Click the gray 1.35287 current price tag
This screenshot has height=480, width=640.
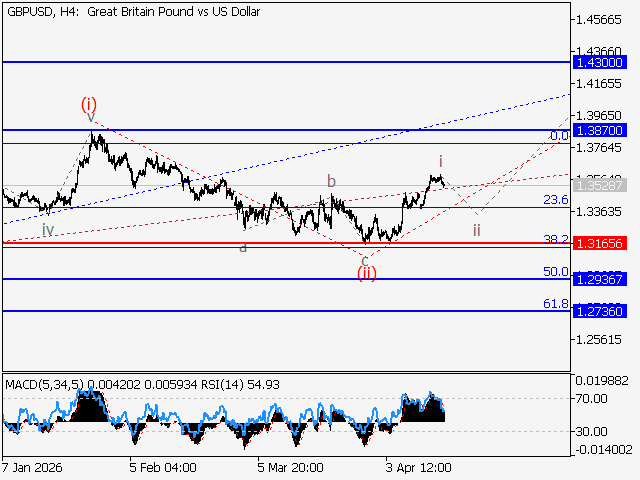600,185
